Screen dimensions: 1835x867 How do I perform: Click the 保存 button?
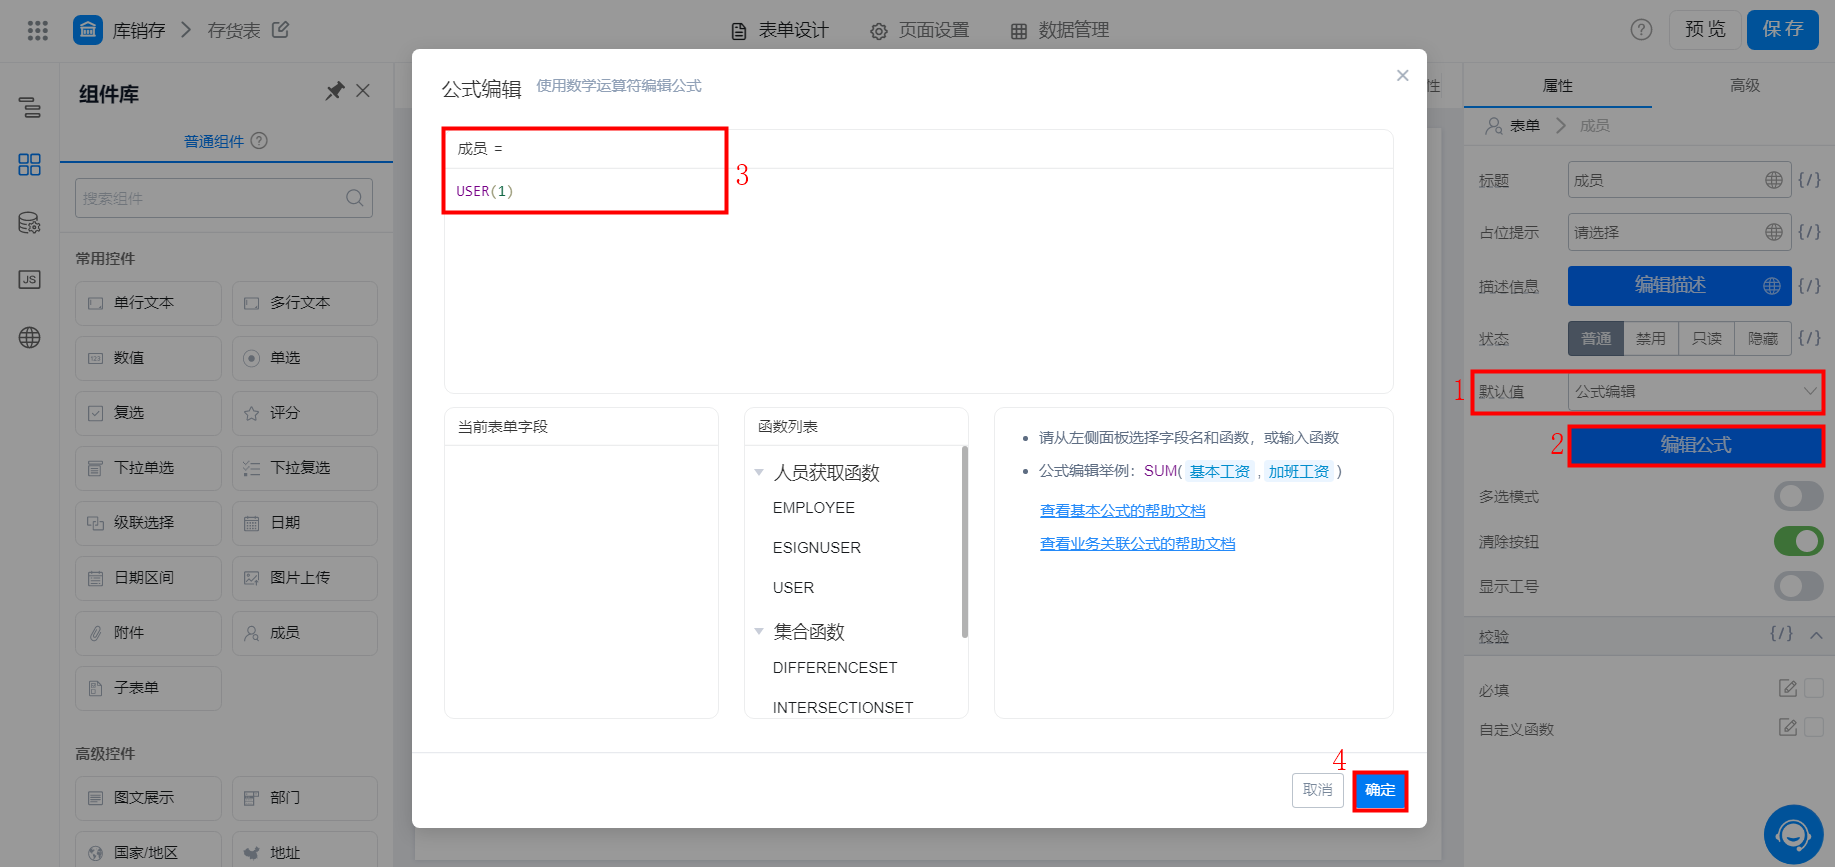click(1783, 30)
